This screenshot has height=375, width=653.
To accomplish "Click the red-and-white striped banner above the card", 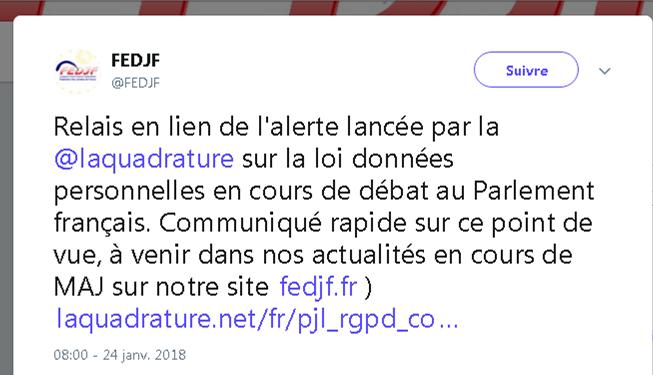I will coord(326,7).
